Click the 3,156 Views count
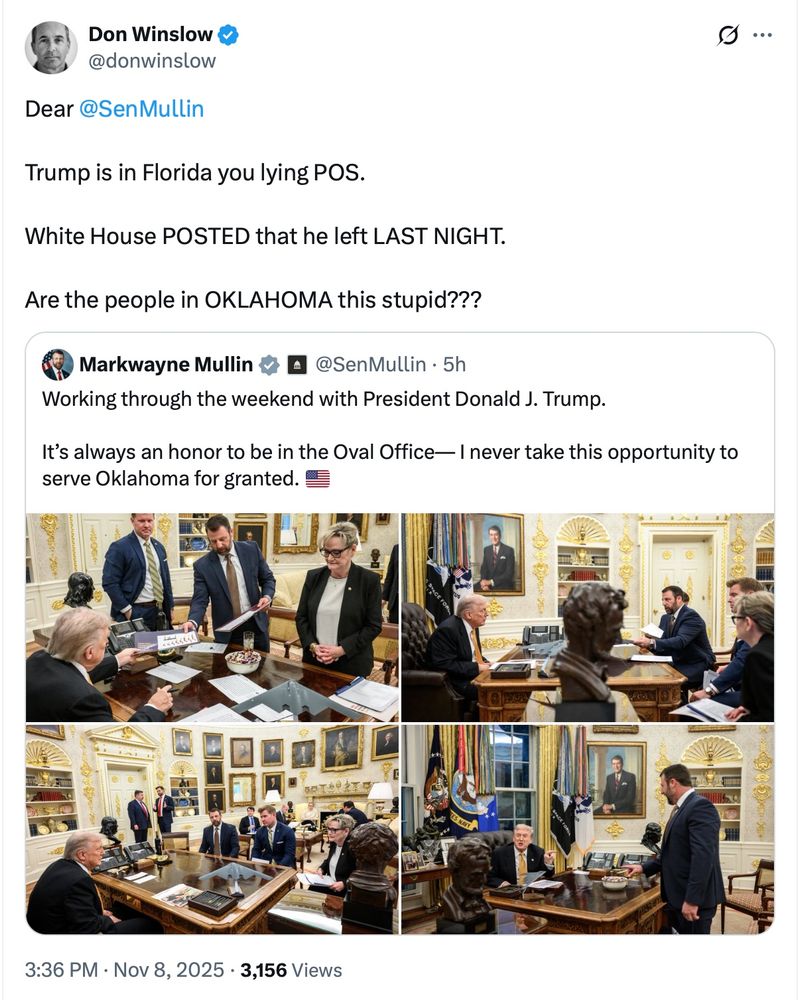 tap(291, 970)
